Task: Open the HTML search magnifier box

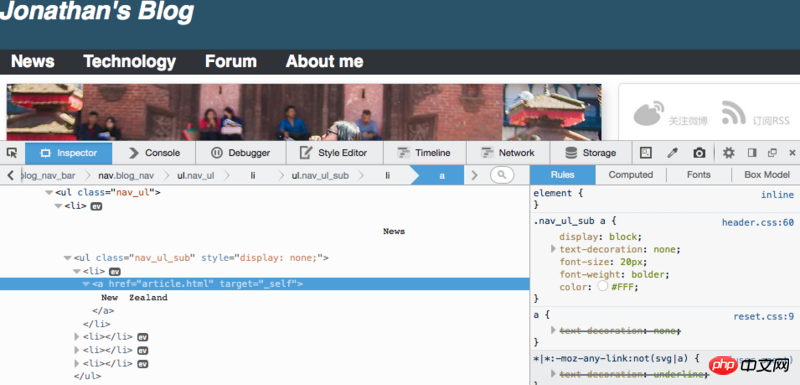Action: [502, 175]
